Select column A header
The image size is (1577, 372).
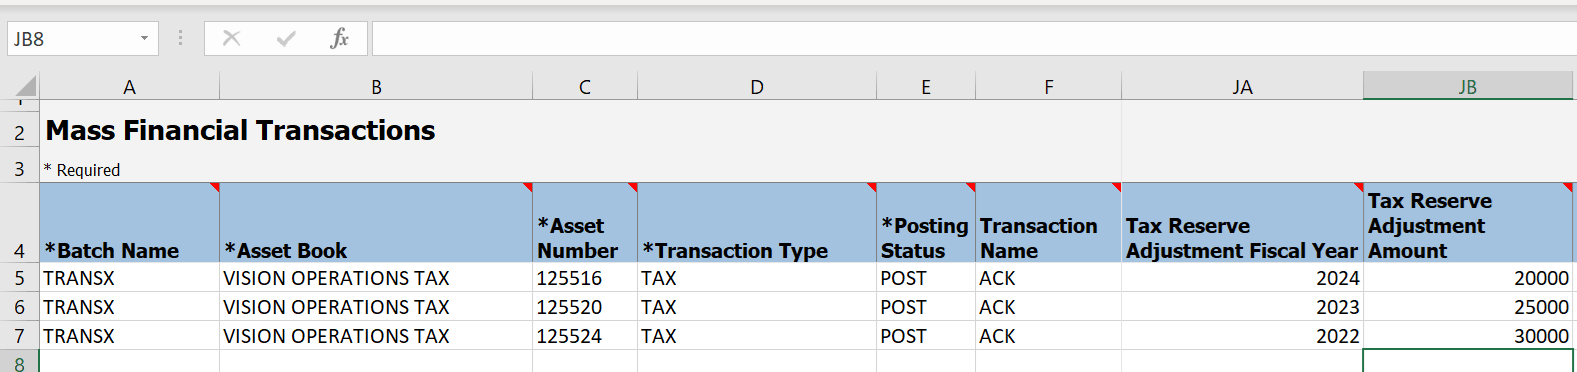tap(129, 87)
